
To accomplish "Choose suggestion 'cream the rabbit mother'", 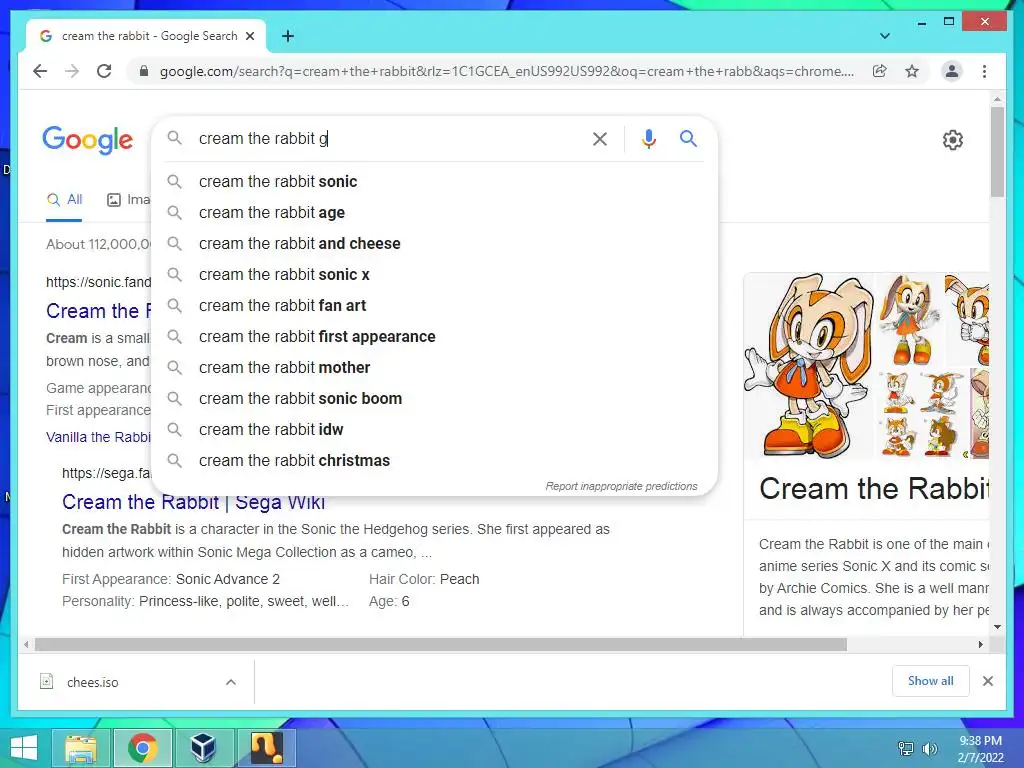I will coord(434,368).
